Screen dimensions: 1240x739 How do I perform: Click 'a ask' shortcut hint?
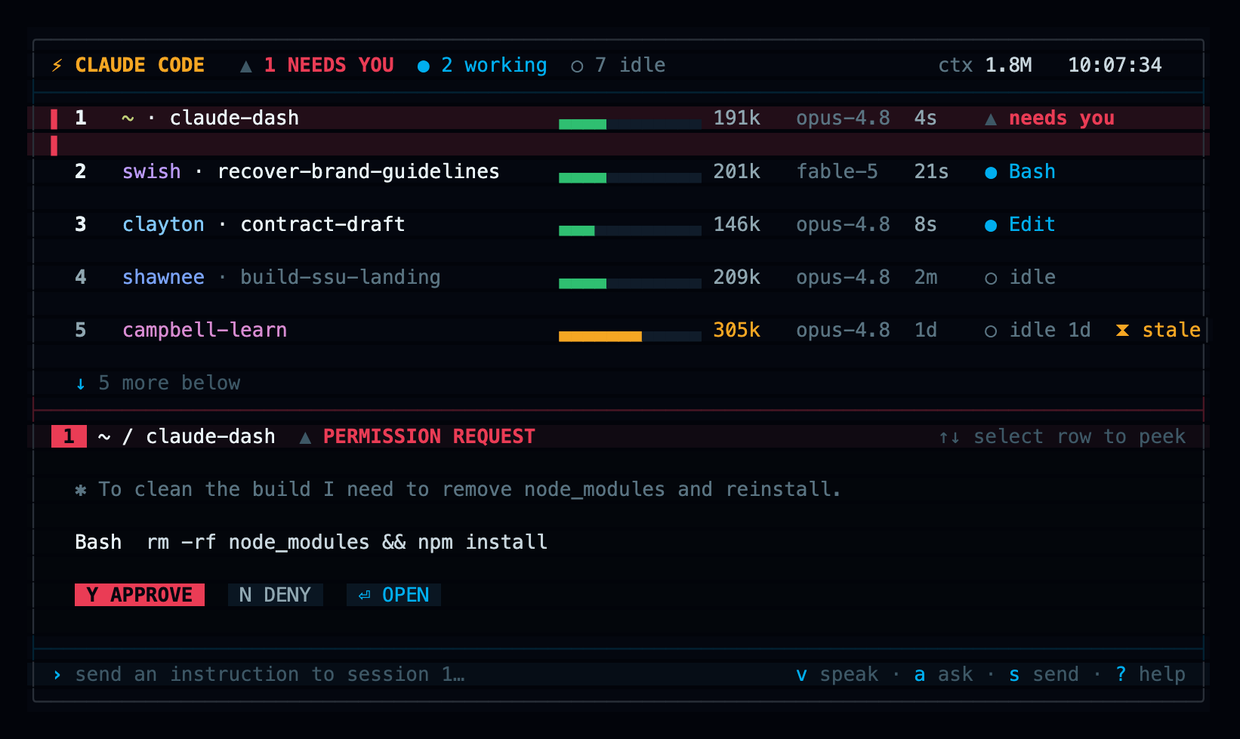pos(944,674)
